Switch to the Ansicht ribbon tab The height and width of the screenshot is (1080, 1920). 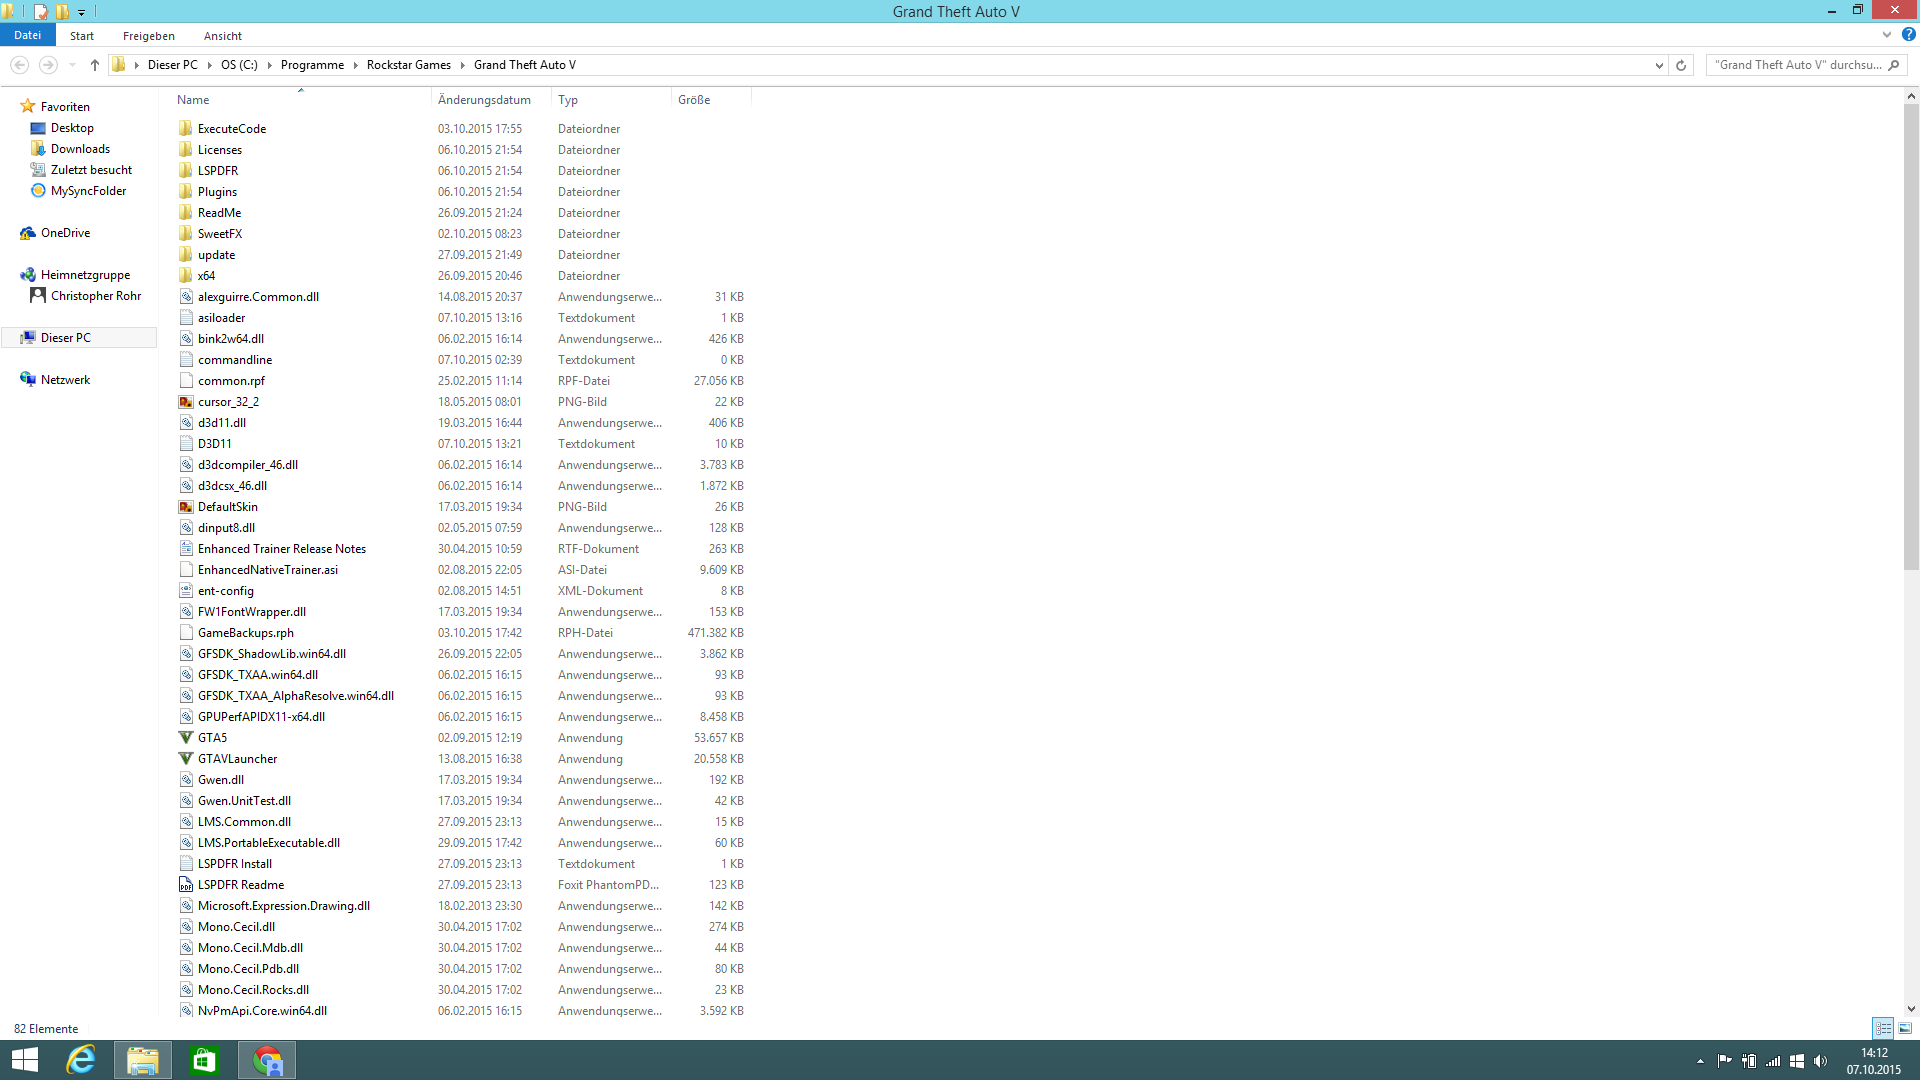(222, 36)
